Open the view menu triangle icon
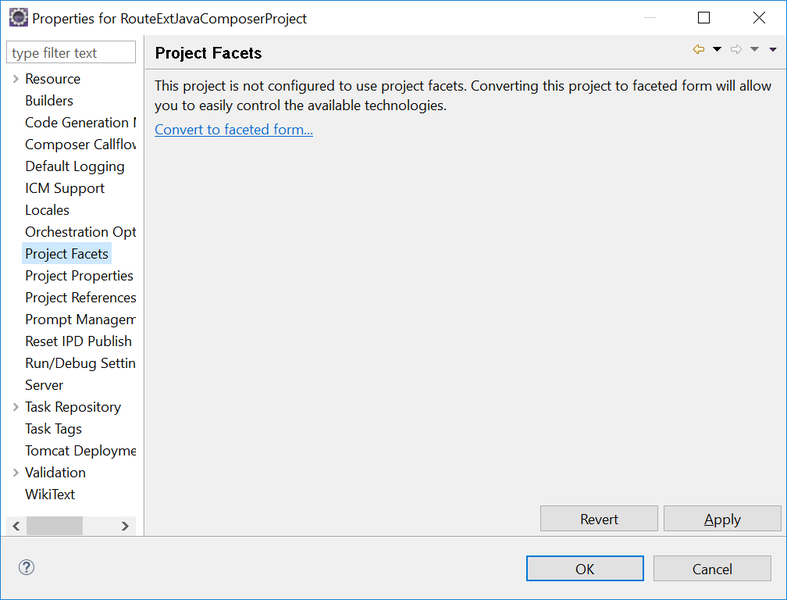The image size is (787, 600). pos(773,49)
